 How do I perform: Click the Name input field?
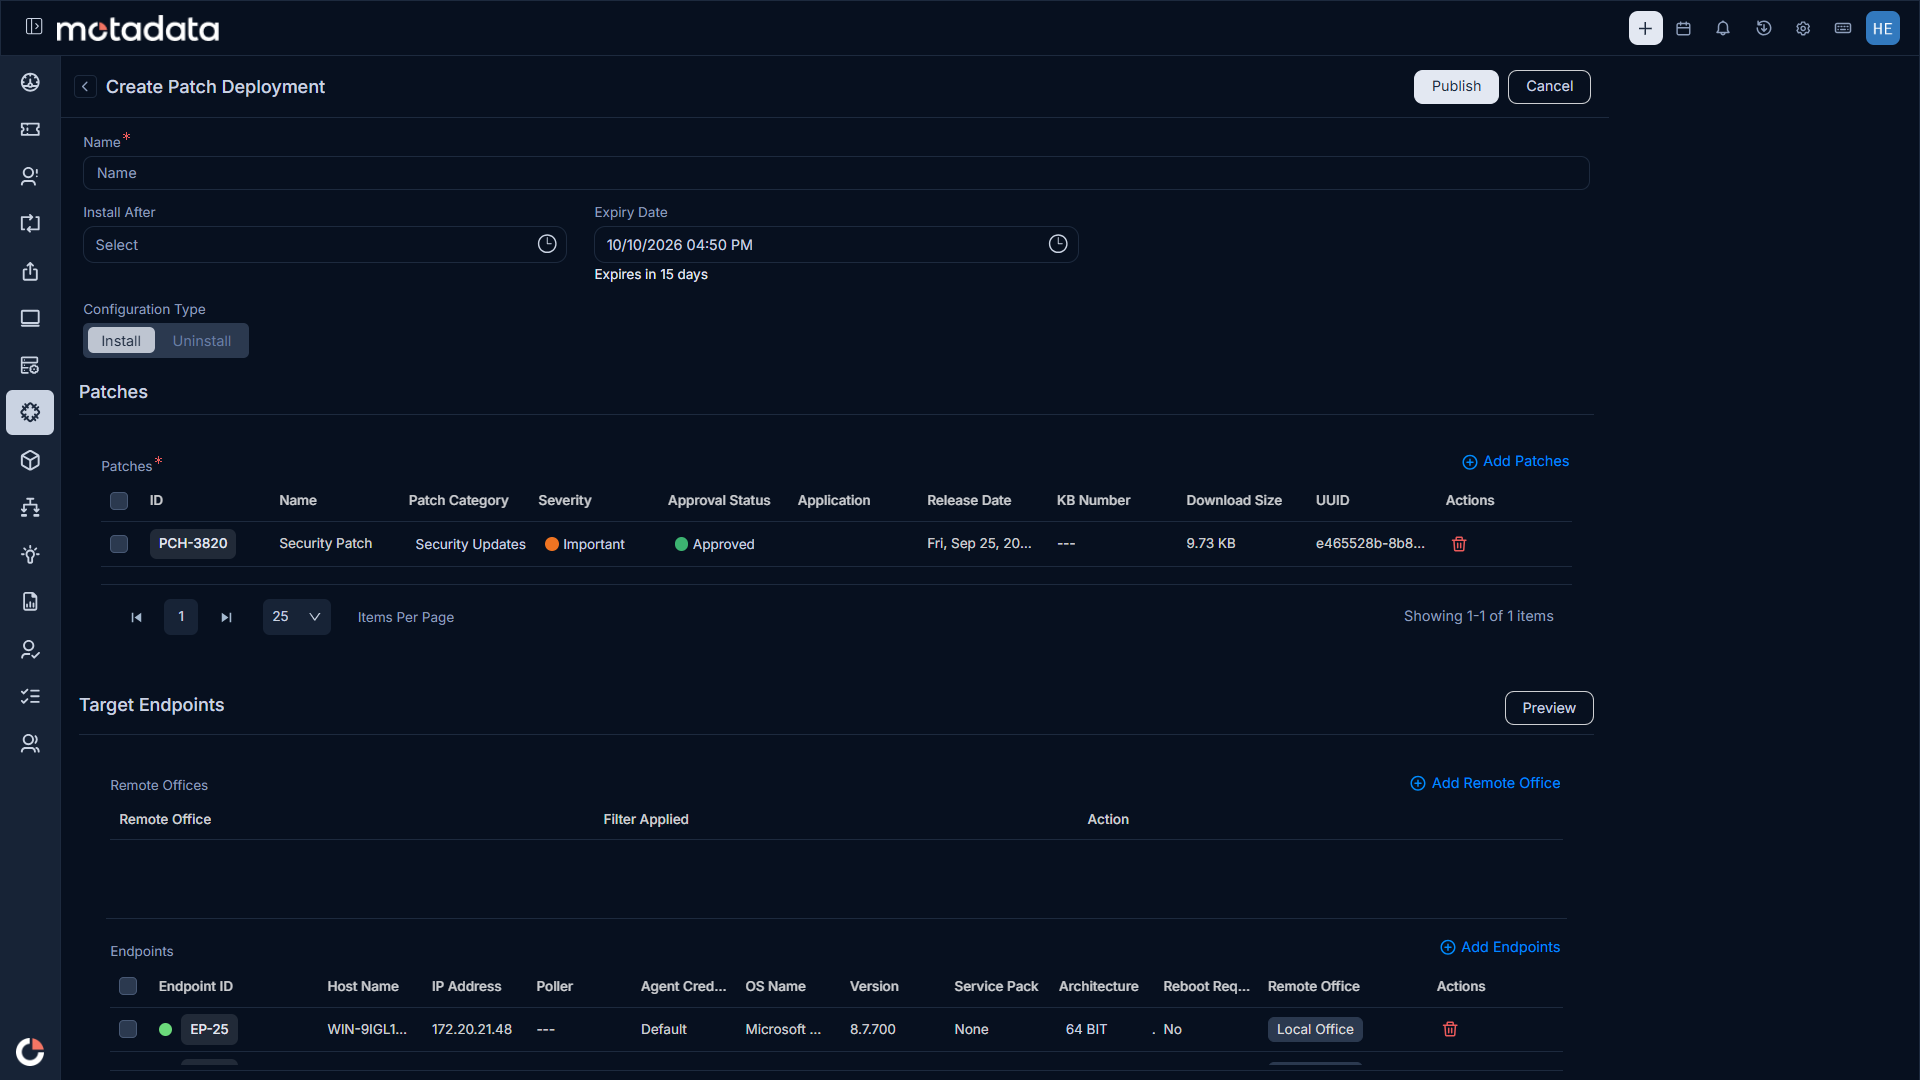[836, 173]
